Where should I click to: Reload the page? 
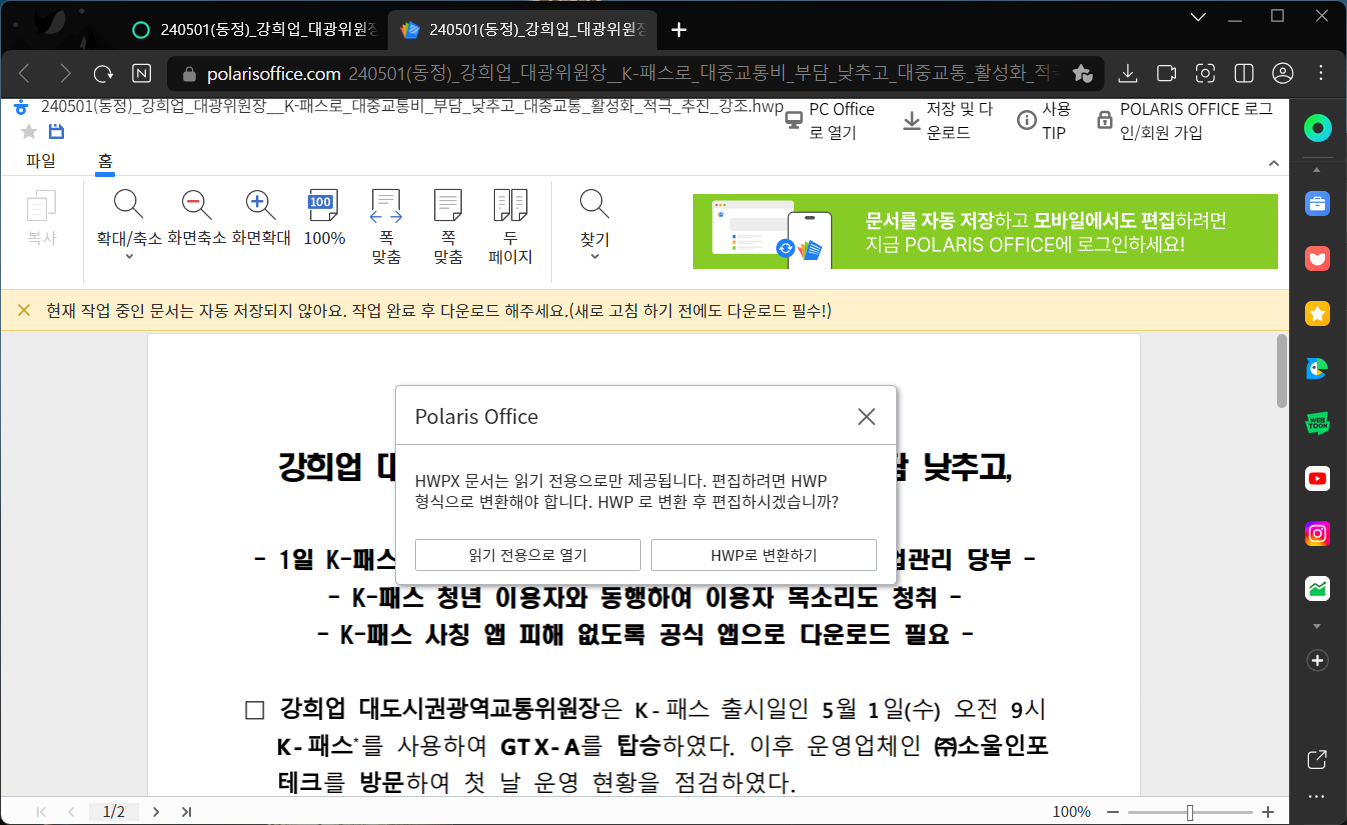[103, 73]
